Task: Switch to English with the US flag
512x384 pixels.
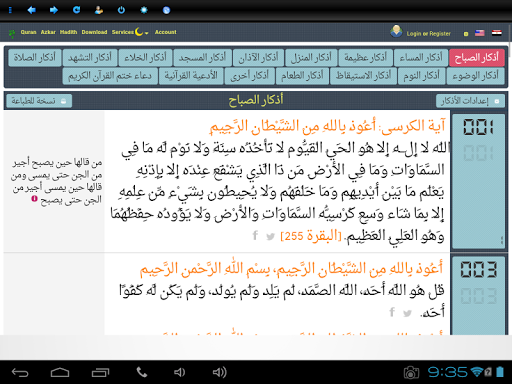Action: click(480, 33)
